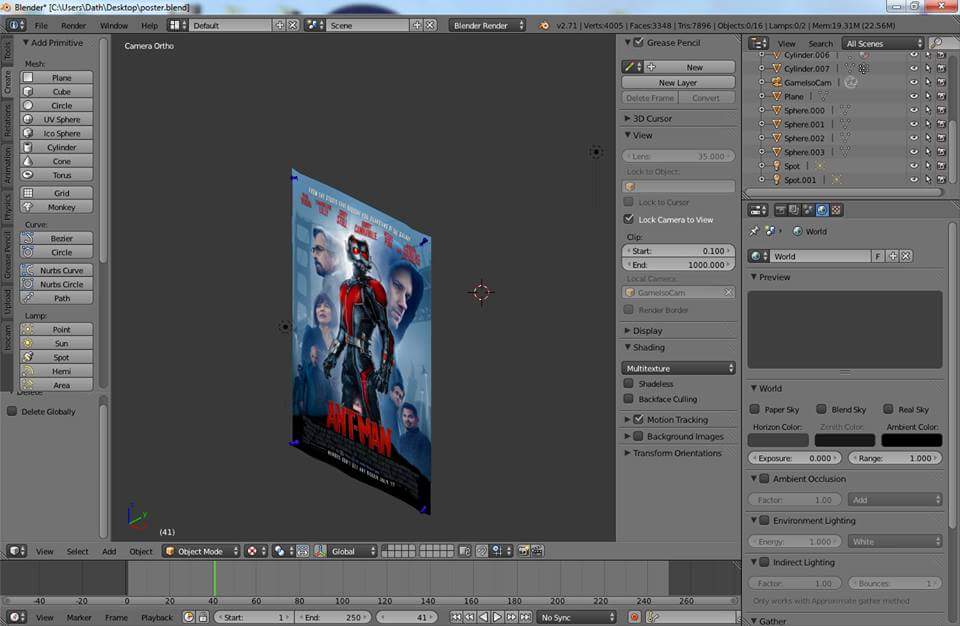The image size is (960, 626).
Task: Add a Monkey mesh primitive
Action: [56, 207]
